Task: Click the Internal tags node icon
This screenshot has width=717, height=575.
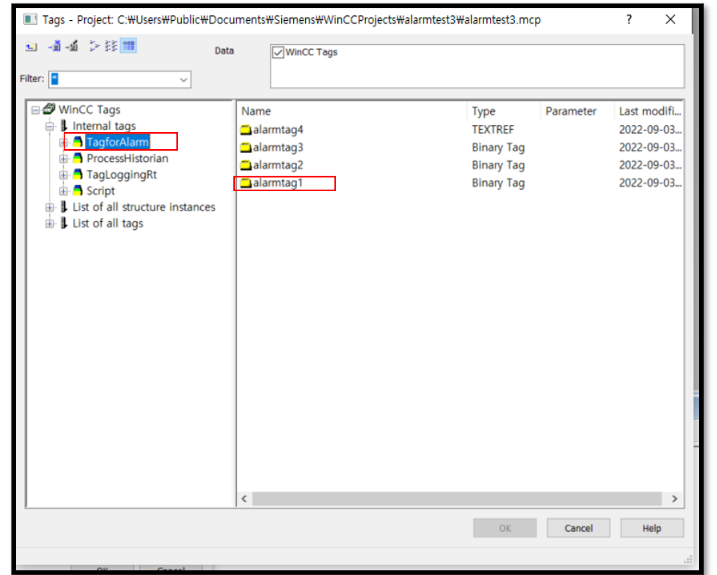Action: point(64,125)
